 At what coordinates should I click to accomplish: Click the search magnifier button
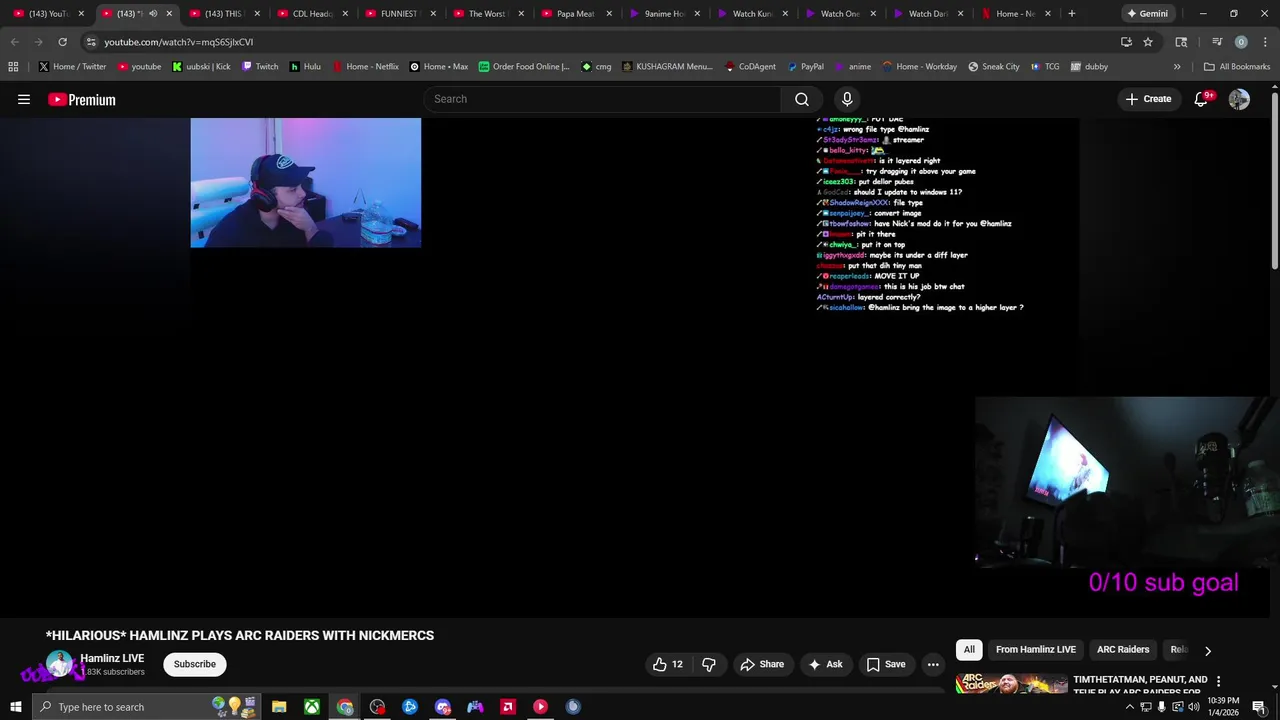click(802, 99)
